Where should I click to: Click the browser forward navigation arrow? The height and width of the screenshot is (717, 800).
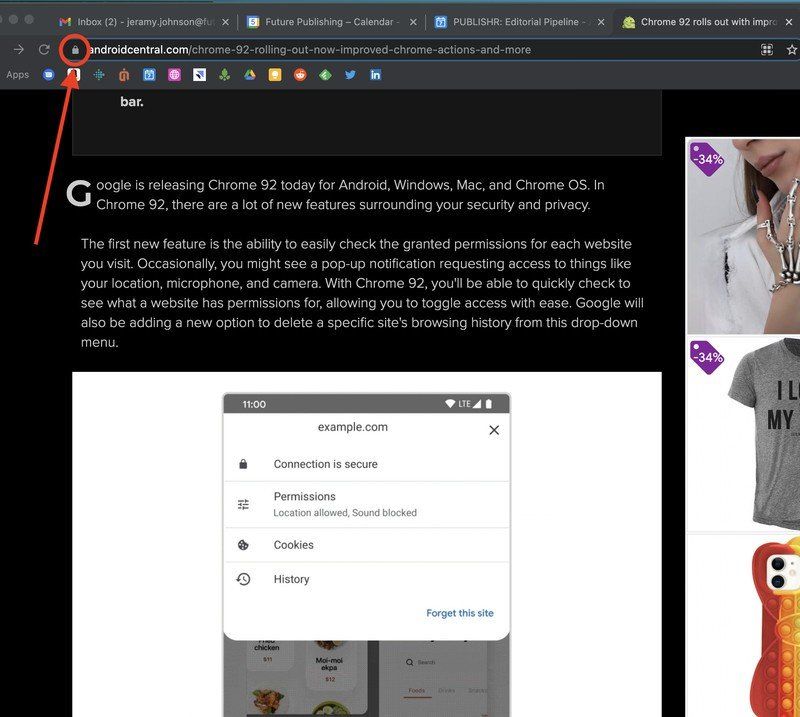click(x=18, y=48)
